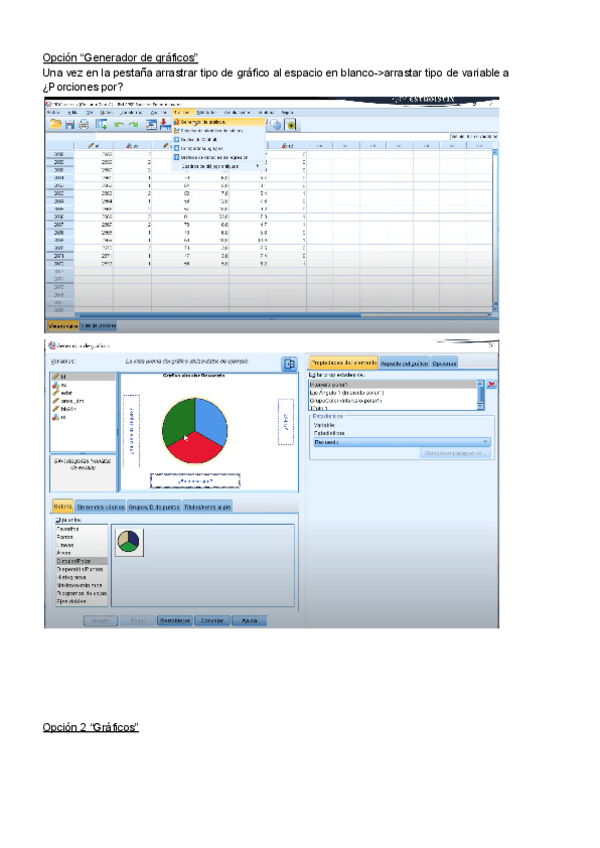The image size is (600, 848).
Task: Click the Cancelar button
Action: tap(212, 621)
